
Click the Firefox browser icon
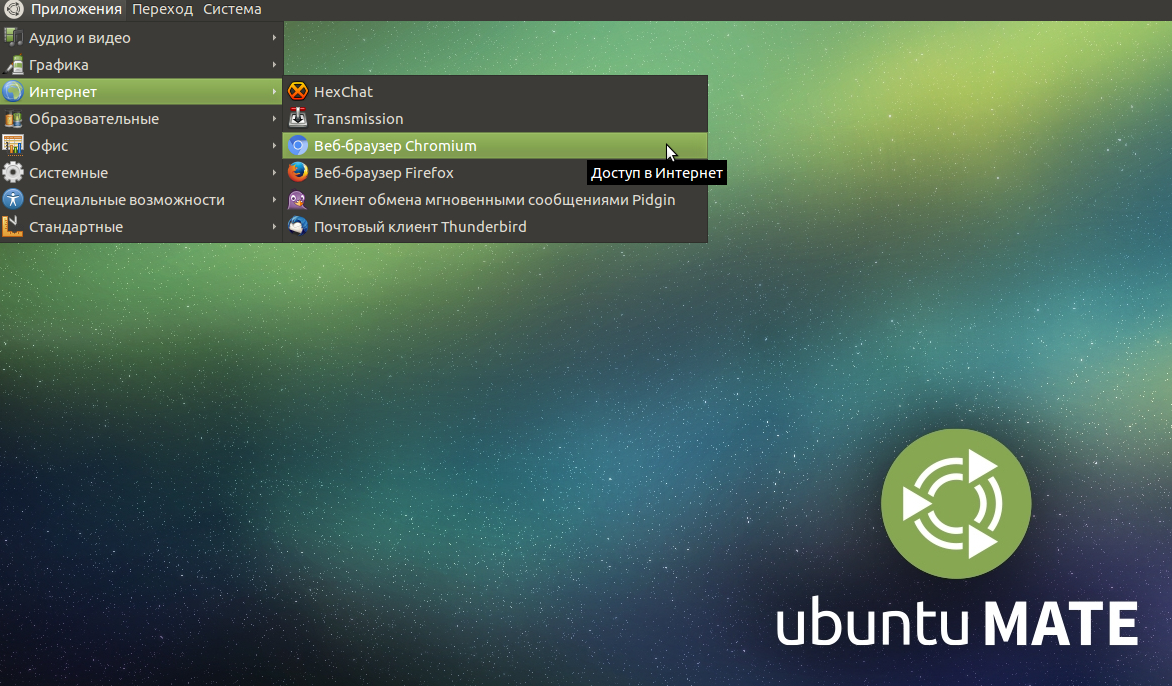click(297, 172)
